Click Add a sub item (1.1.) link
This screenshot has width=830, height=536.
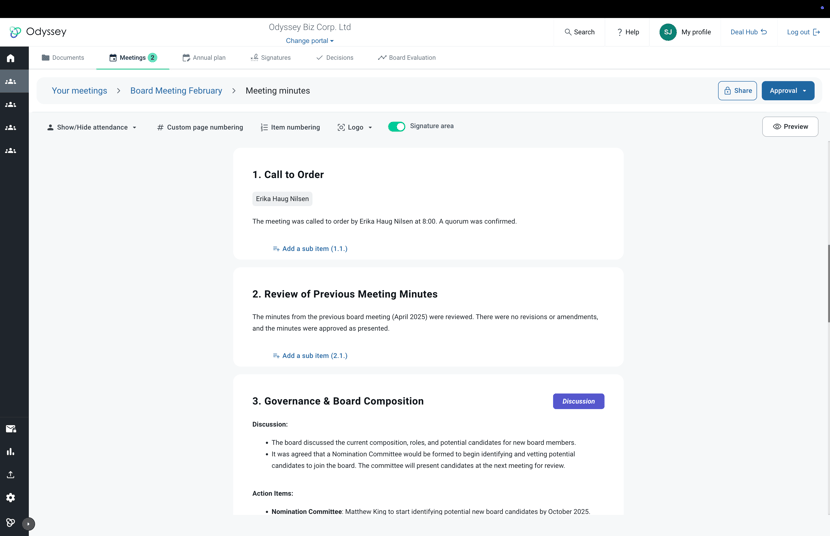(310, 249)
